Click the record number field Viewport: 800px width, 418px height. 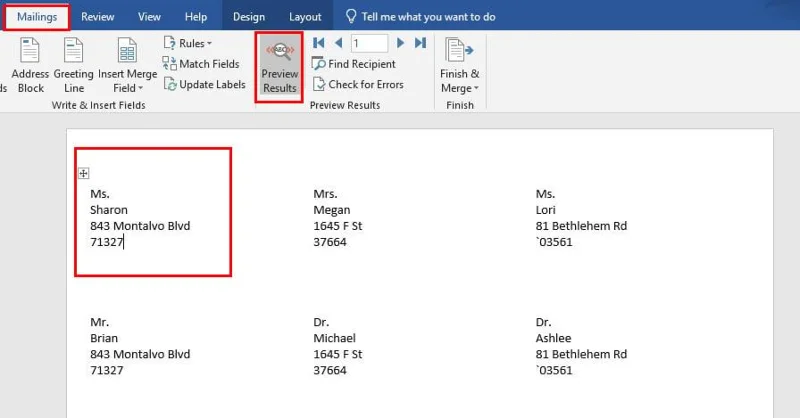tap(369, 43)
